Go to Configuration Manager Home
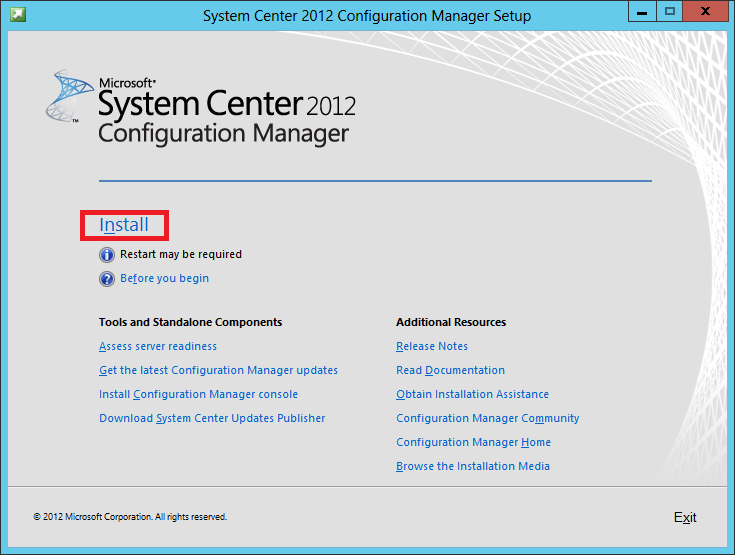The width and height of the screenshot is (735, 555). pos(473,443)
